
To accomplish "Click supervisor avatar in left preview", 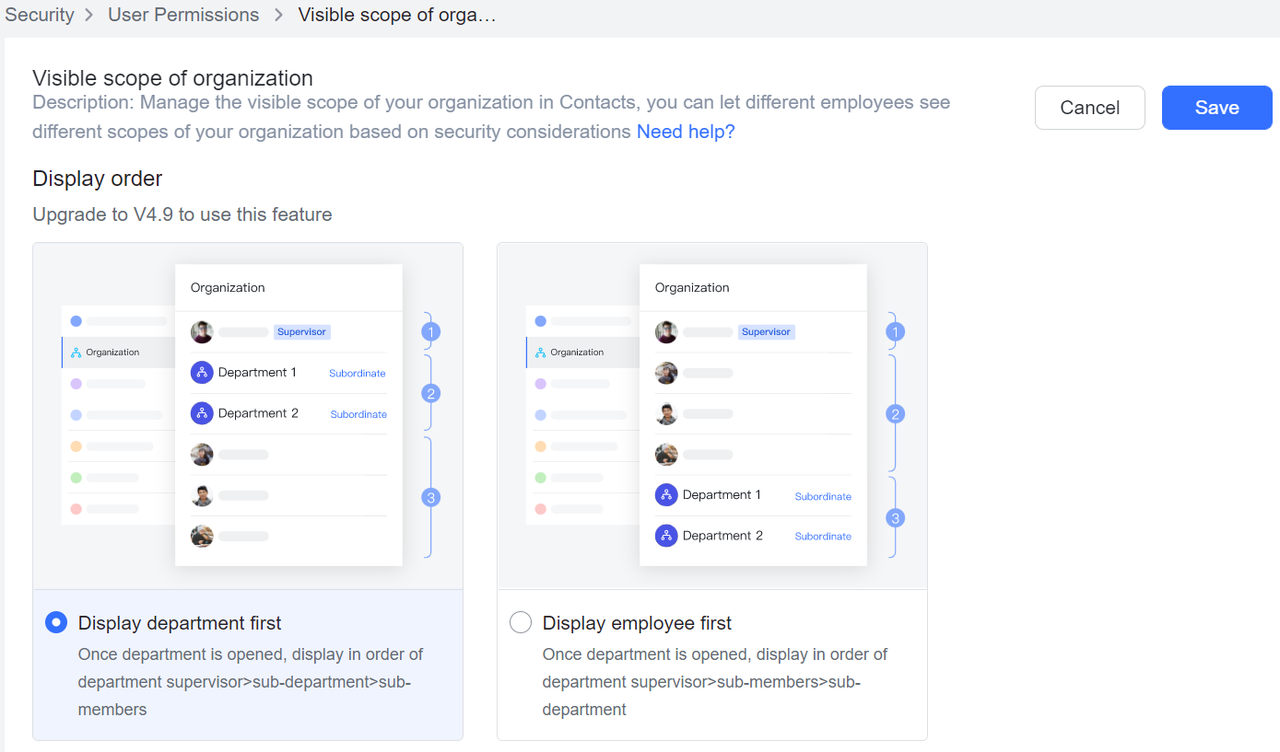I will point(202,332).
